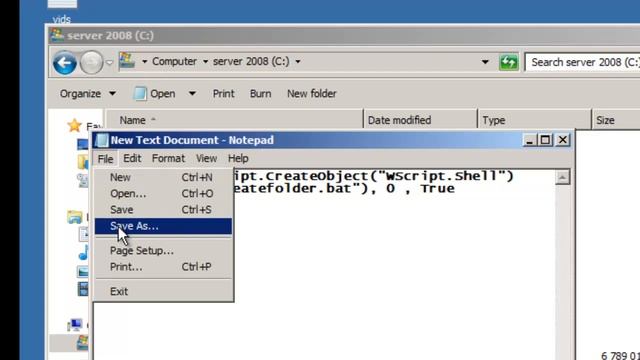Choose Page Setup... from the File menu
The height and width of the screenshot is (360, 640).
point(163,251)
